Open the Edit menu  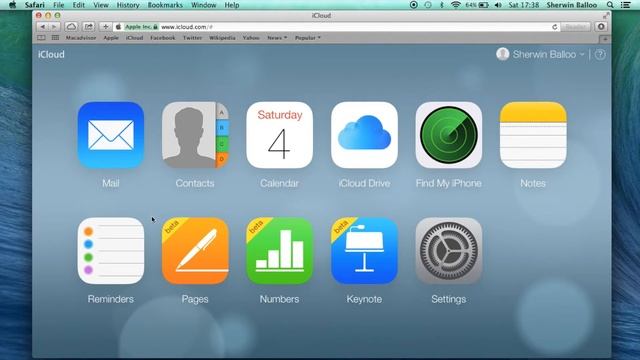[78, 5]
